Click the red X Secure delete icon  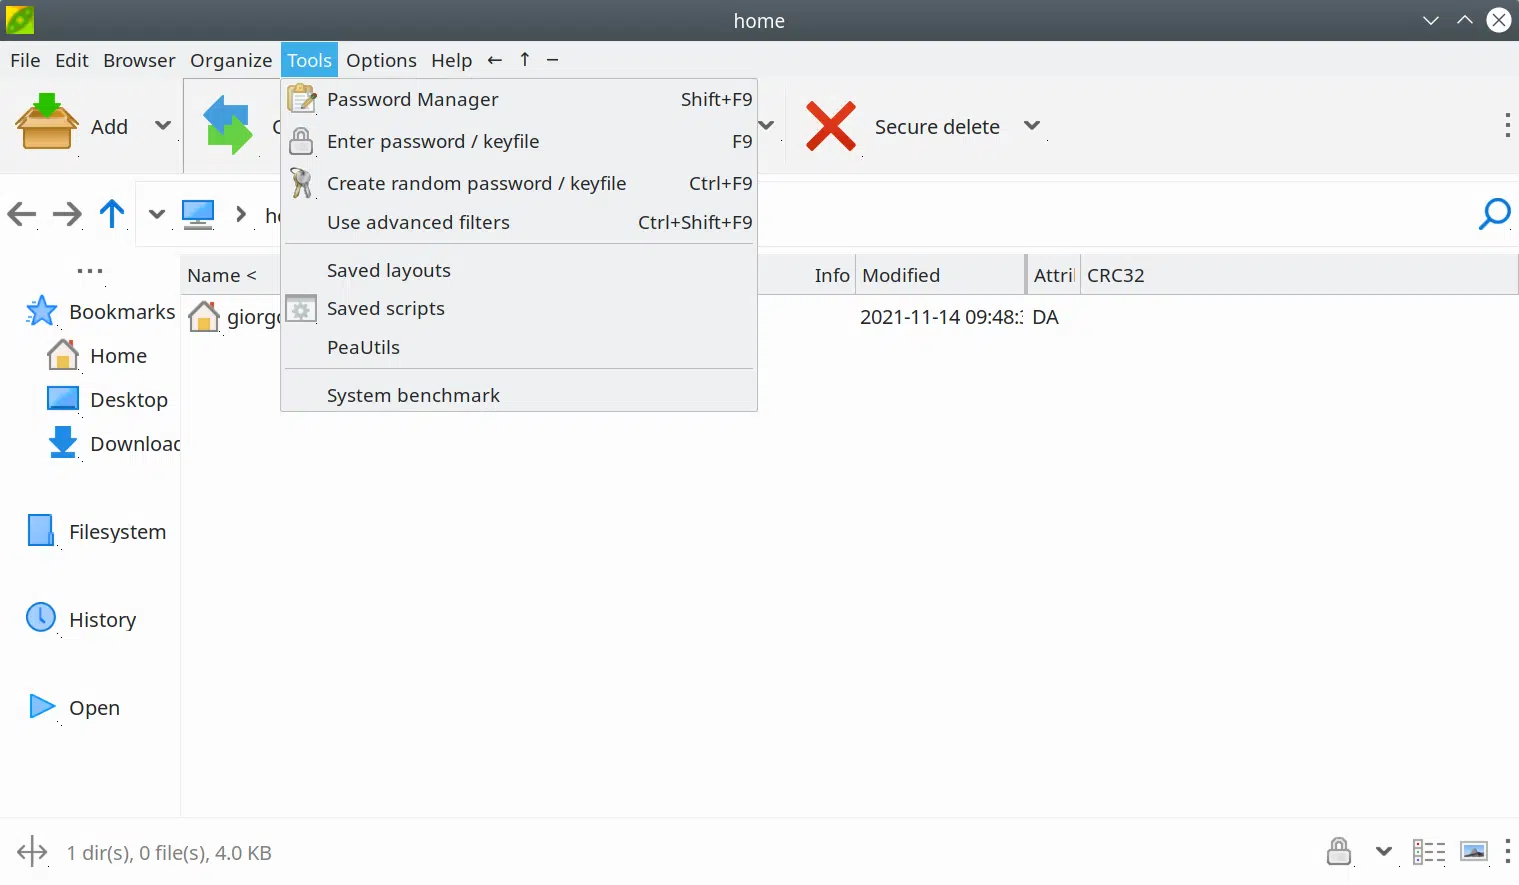click(x=830, y=126)
